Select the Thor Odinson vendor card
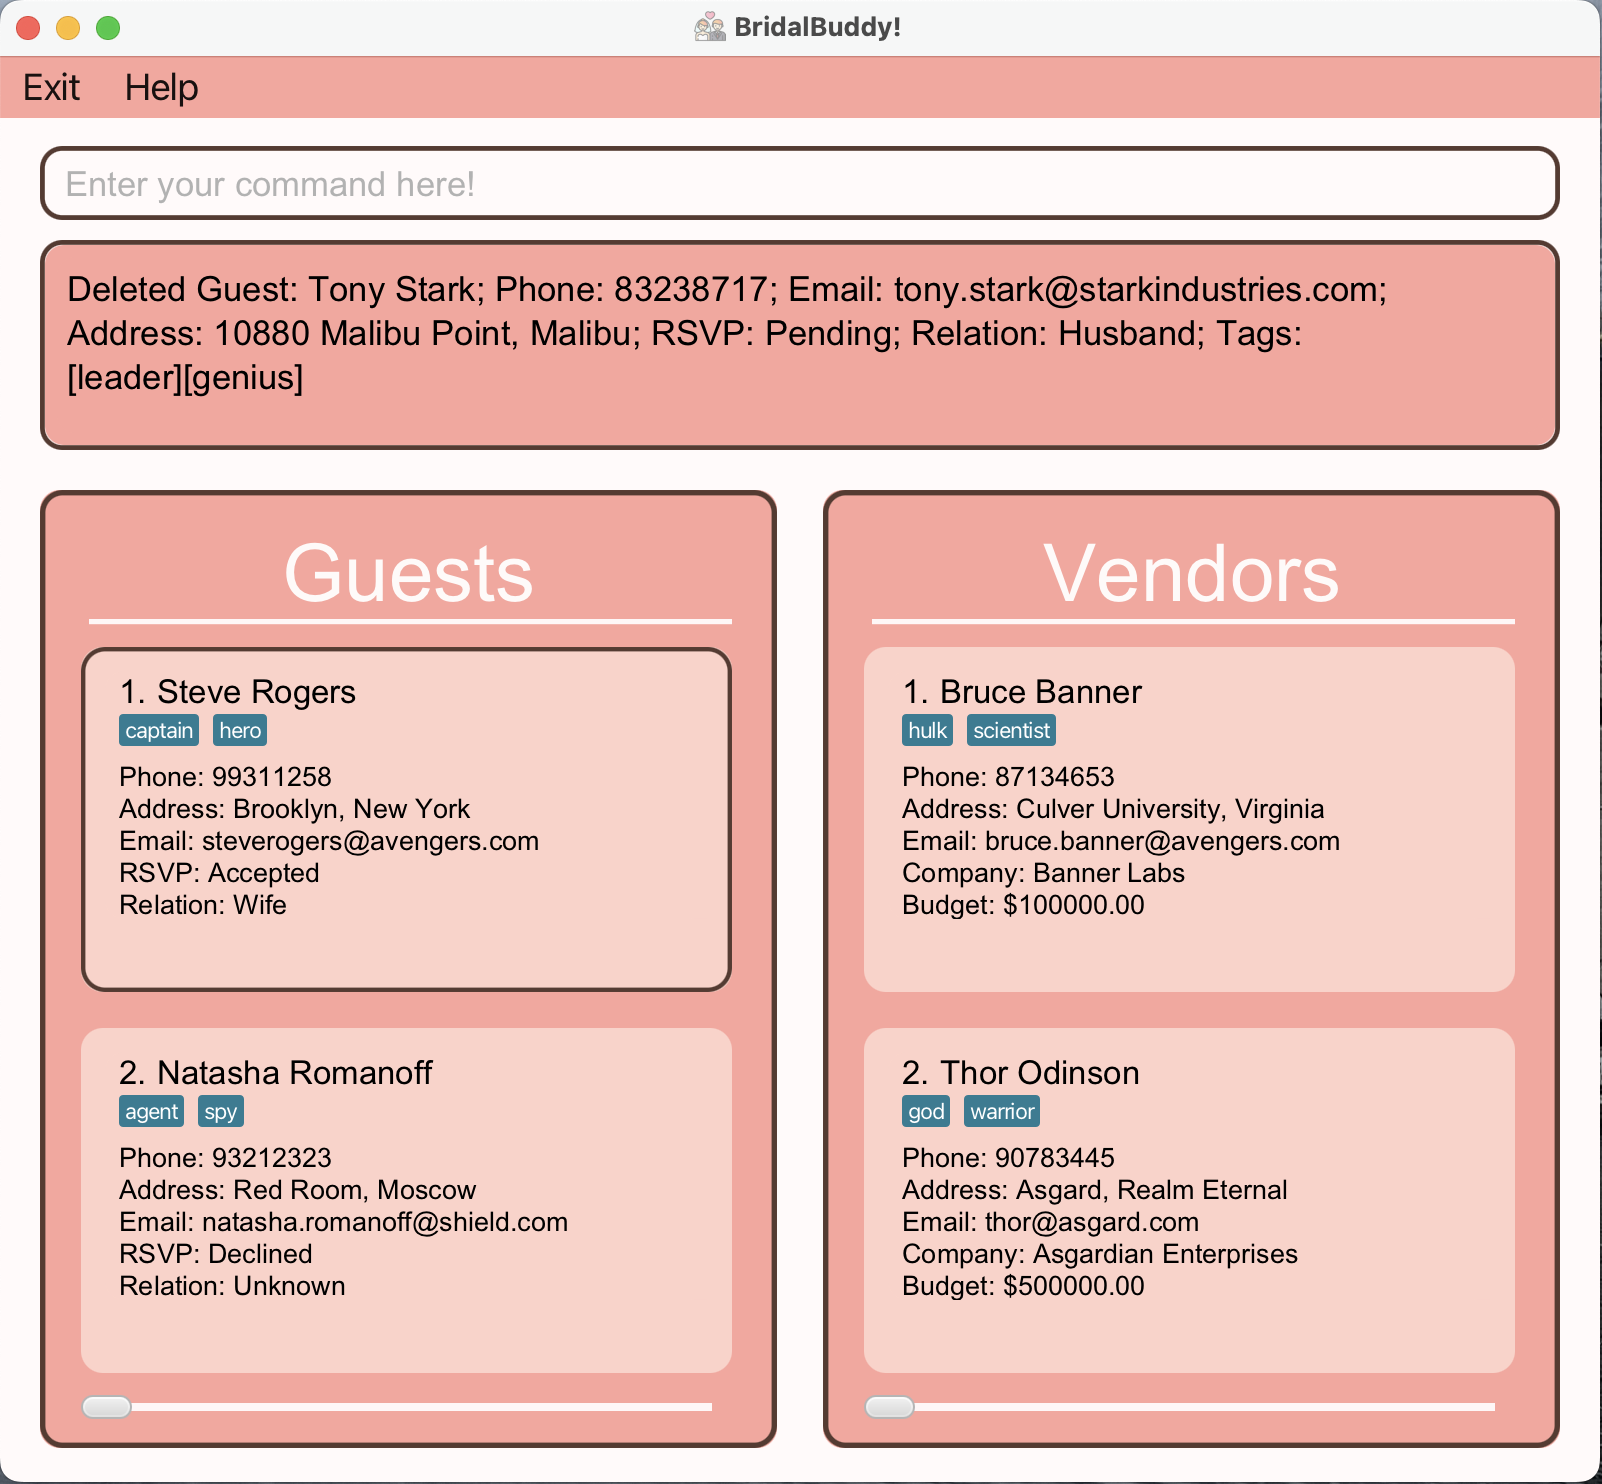This screenshot has height=1484, width=1602. tap(1189, 1200)
